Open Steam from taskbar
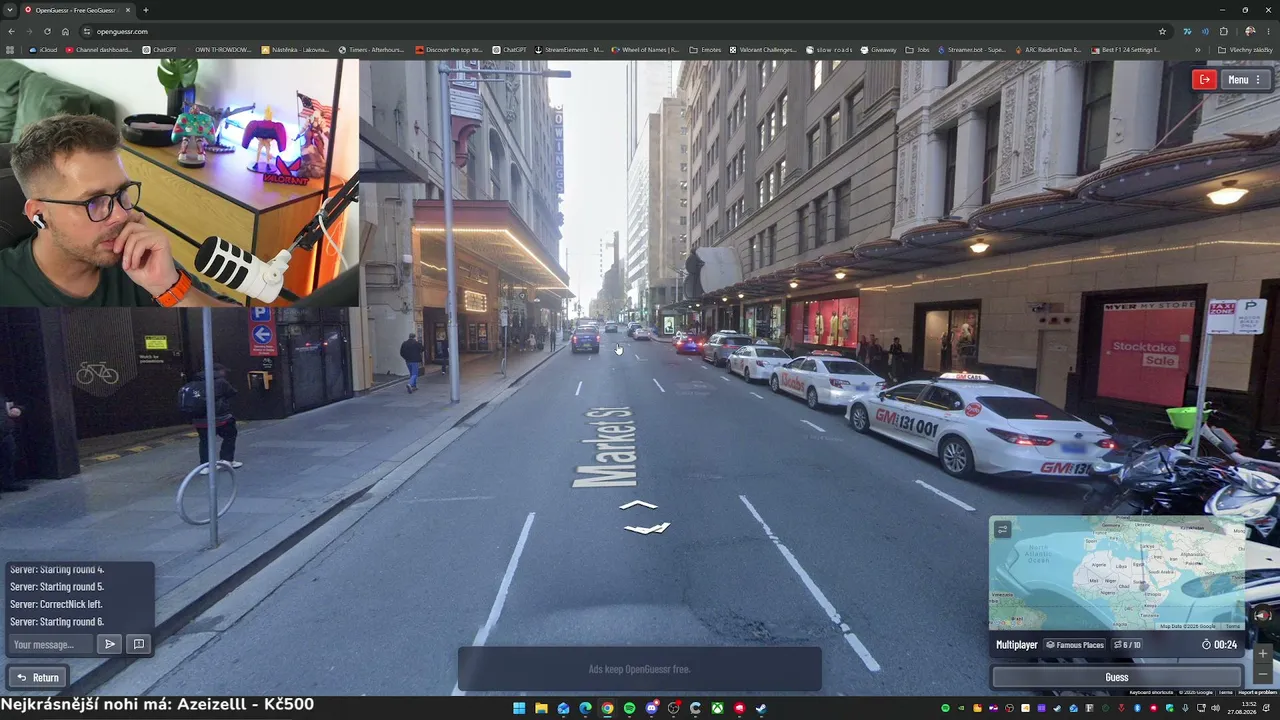Viewport: 1280px width, 720px height. tap(761, 708)
